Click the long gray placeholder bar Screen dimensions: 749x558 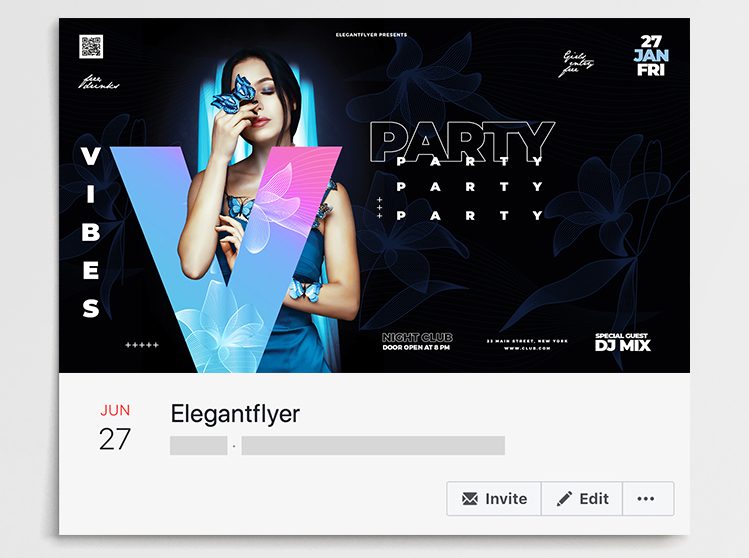tap(373, 445)
